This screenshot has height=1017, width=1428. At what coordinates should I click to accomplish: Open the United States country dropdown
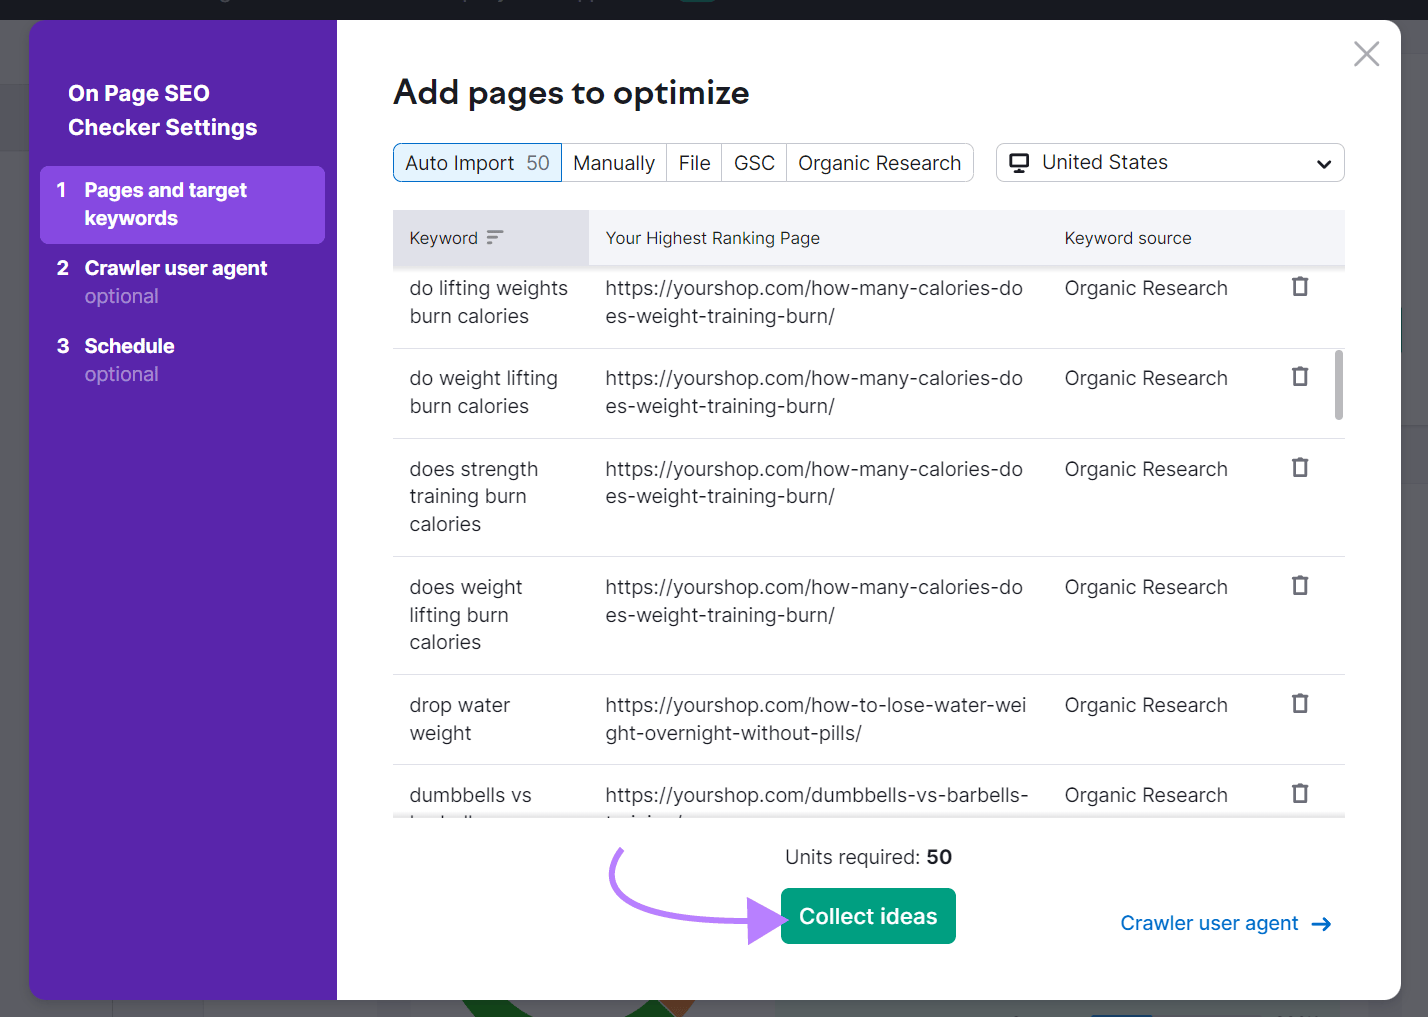pos(1169,162)
